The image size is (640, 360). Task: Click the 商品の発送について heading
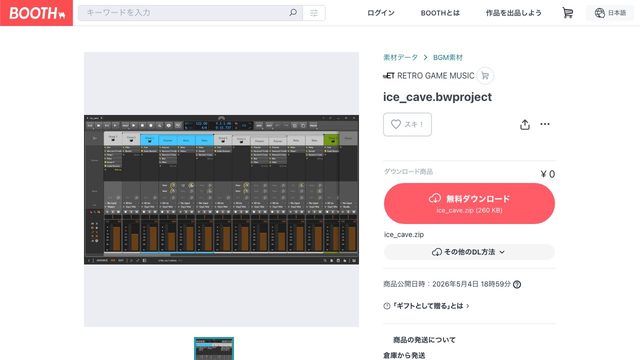[x=424, y=340]
